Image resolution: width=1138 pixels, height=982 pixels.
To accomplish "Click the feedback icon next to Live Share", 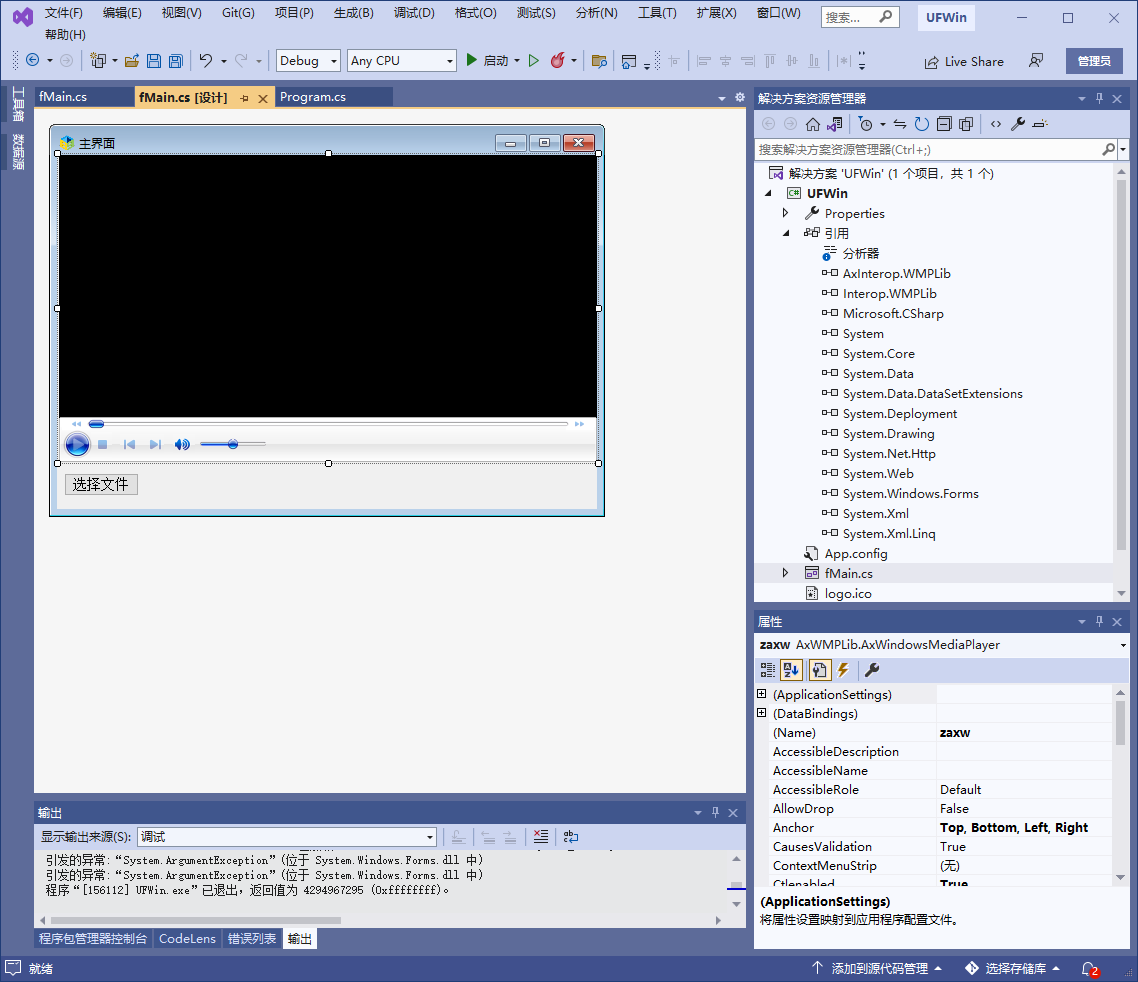I will 1036,61.
